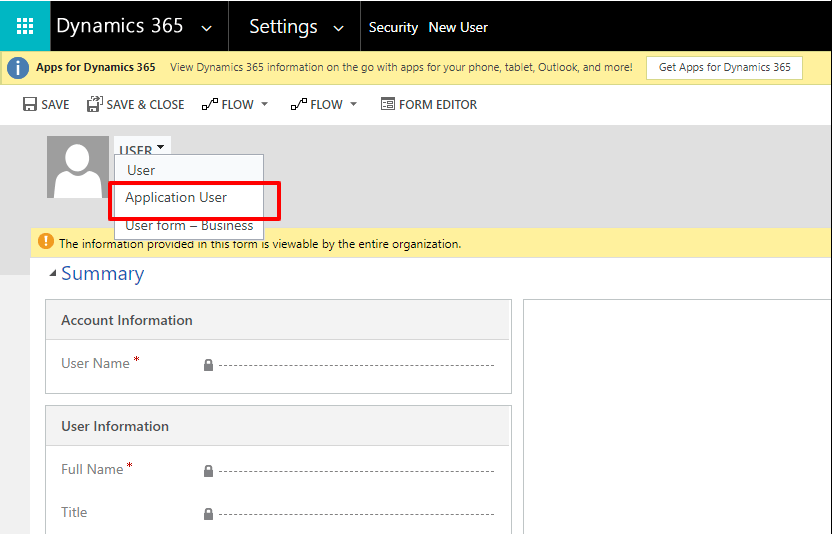Select Application User from form list

coord(176,198)
